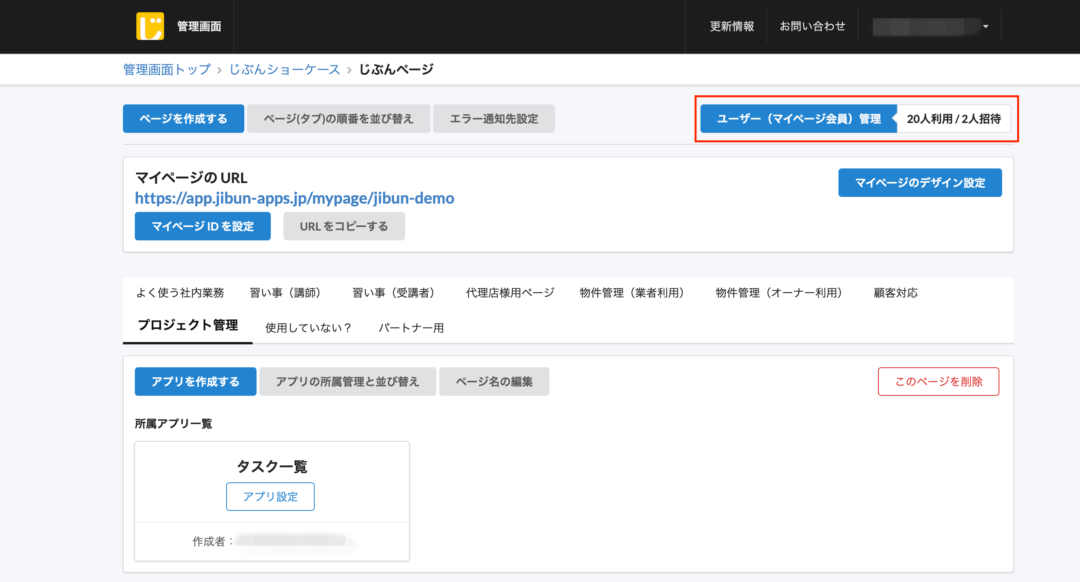Viewport: 1080px width, 582px height.
Task: Click the yellow Jibun logo icon
Action: [x=150, y=26]
